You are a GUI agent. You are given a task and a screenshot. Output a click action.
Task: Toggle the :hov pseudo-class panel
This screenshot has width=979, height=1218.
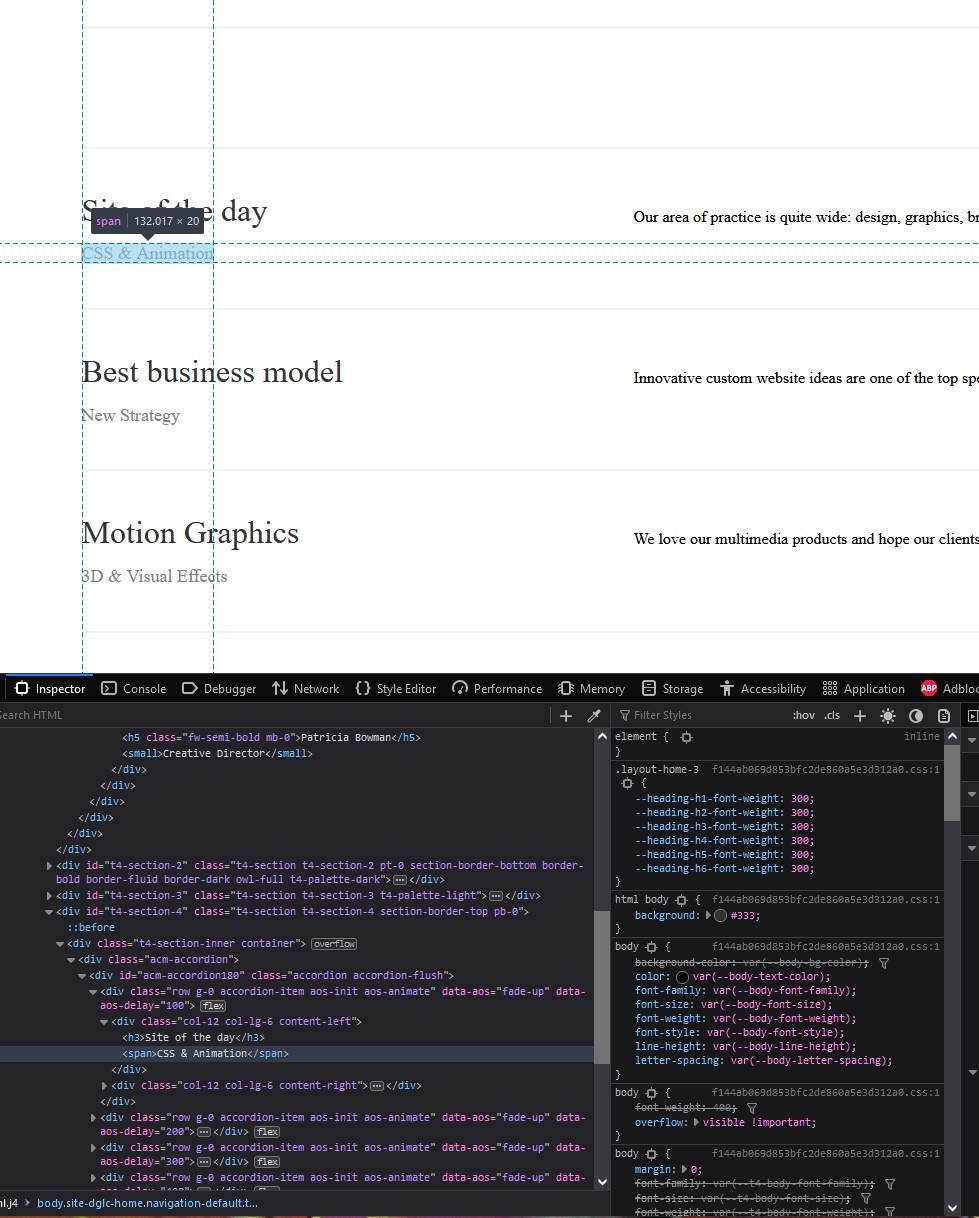[x=803, y=715]
